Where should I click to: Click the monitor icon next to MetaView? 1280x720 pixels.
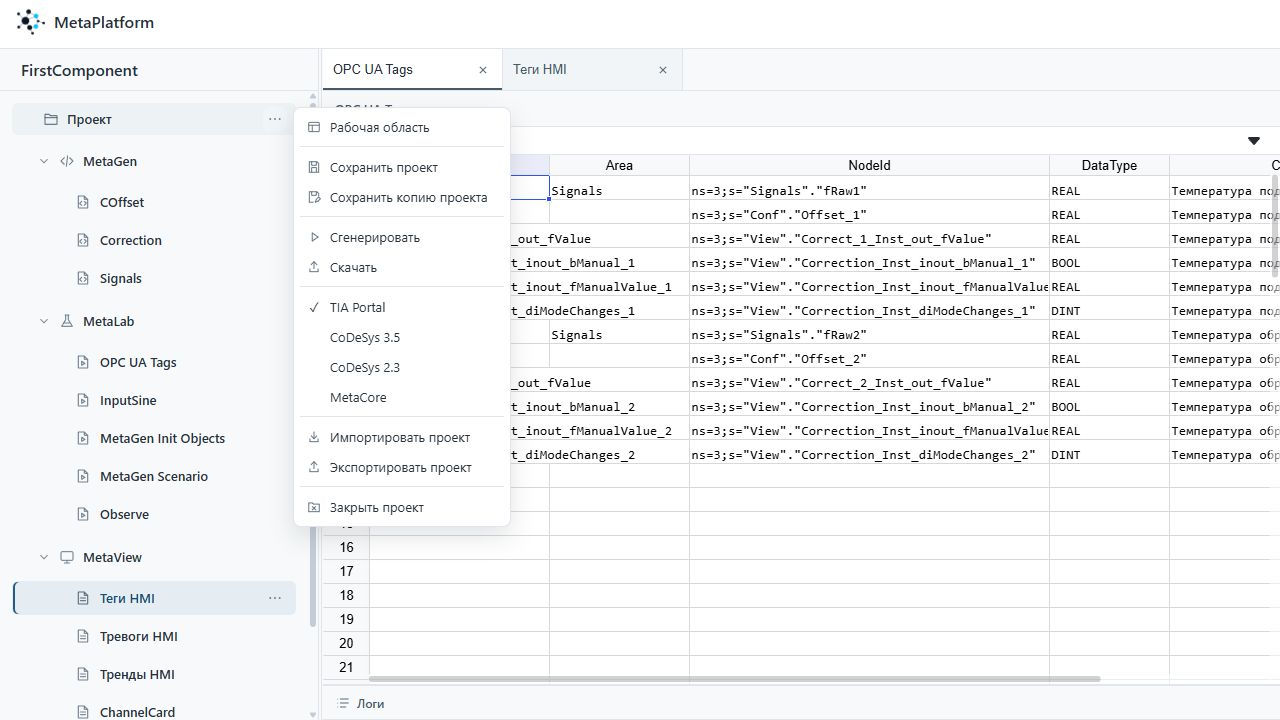pos(67,557)
